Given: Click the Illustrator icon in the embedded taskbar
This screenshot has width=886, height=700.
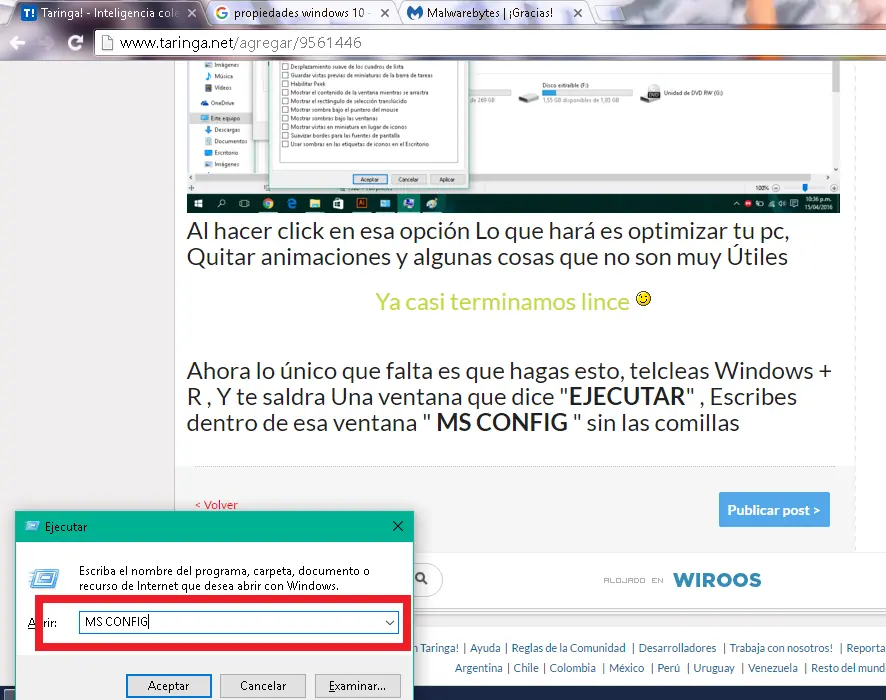Looking at the screenshot, I should pyautogui.click(x=362, y=203).
